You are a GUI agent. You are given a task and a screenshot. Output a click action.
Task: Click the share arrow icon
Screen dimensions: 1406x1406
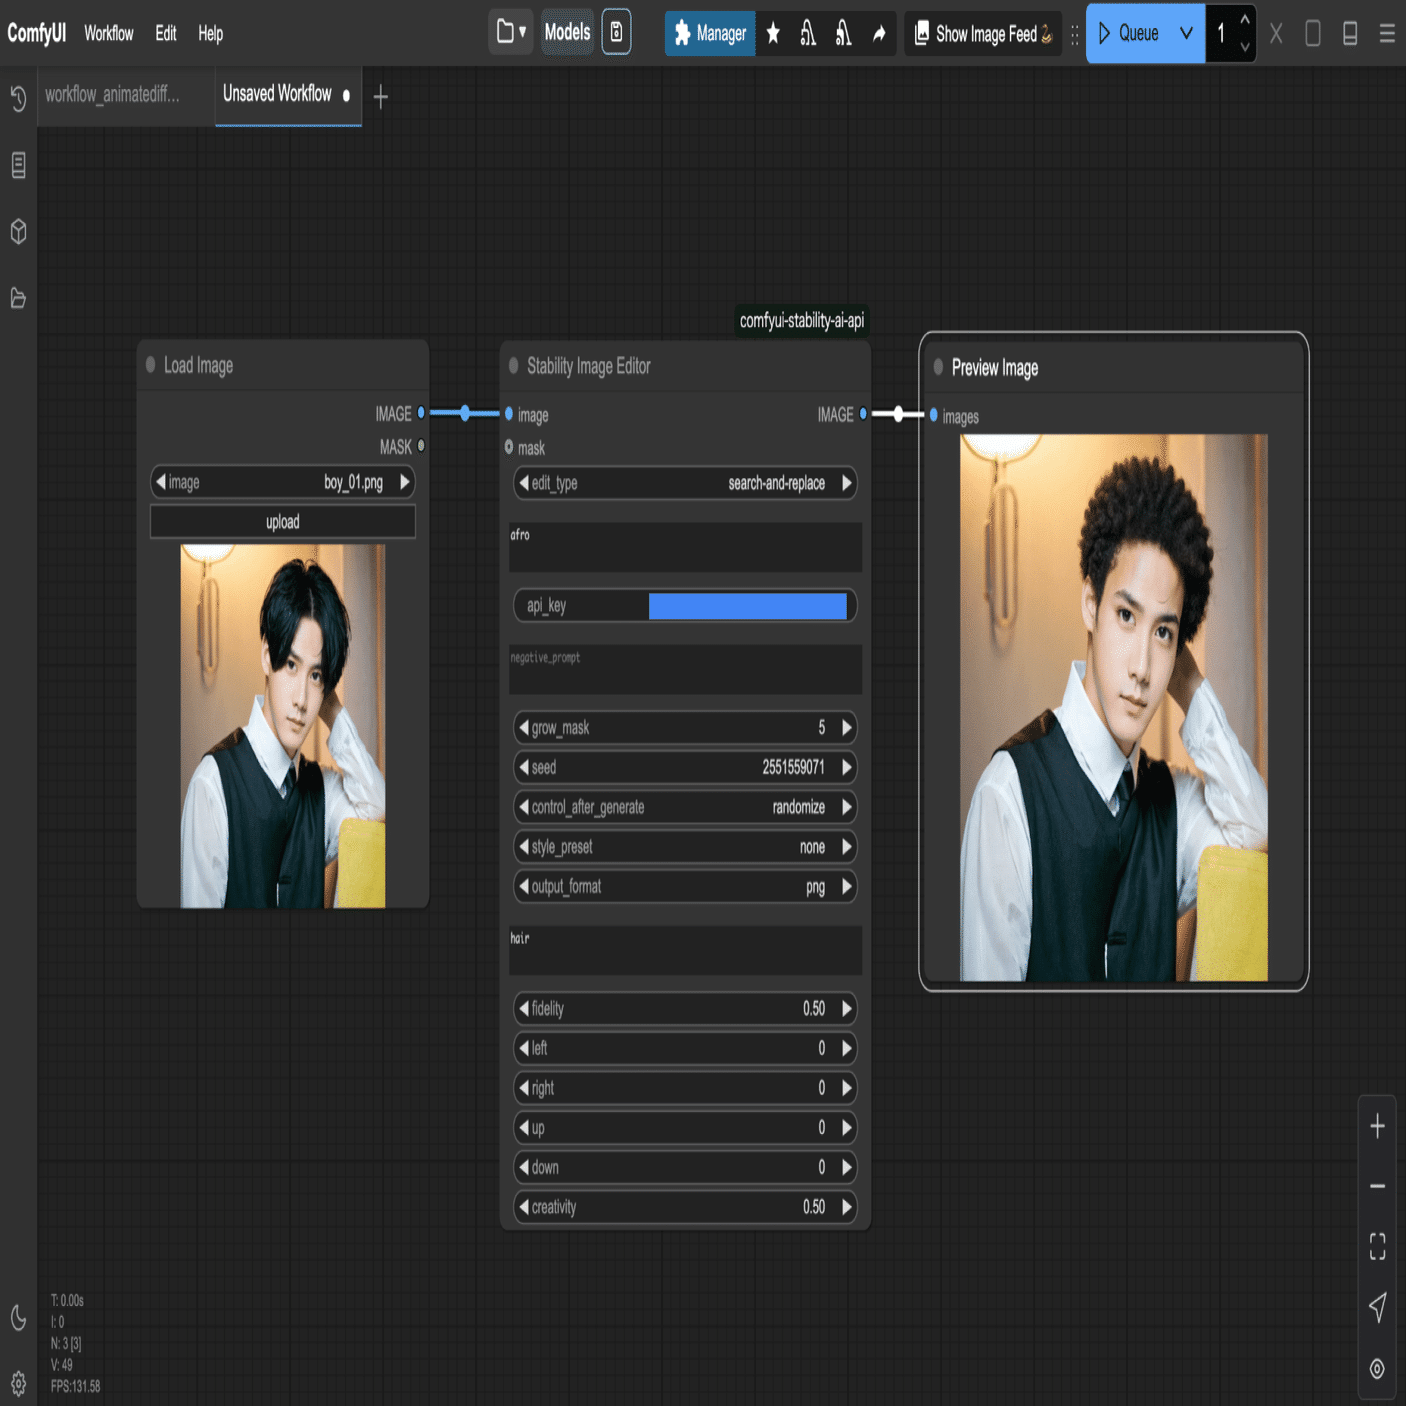[x=879, y=34]
